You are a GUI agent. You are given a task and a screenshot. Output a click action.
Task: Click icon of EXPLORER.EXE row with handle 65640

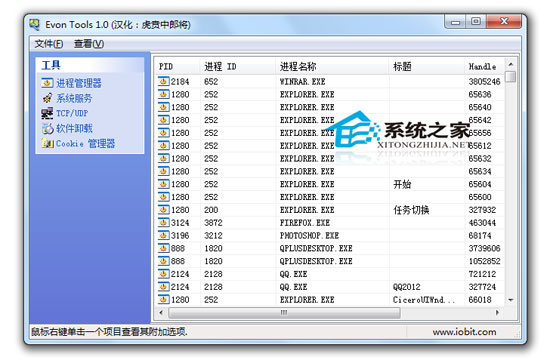(163, 107)
